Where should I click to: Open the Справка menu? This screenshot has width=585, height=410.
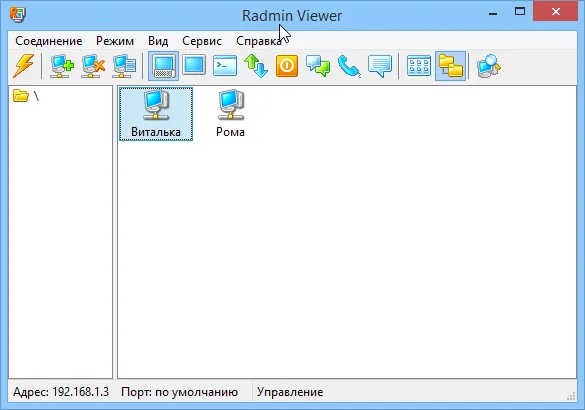click(259, 41)
